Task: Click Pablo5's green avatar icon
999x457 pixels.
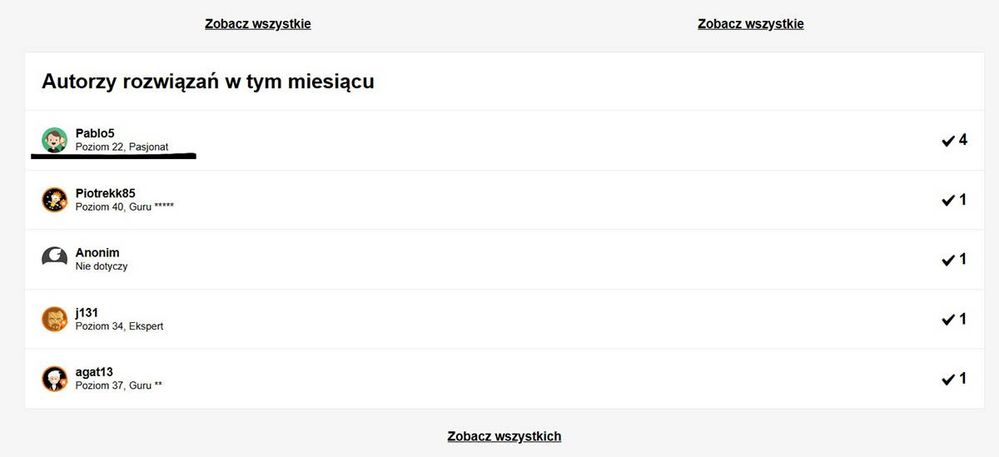Action: (x=54, y=140)
